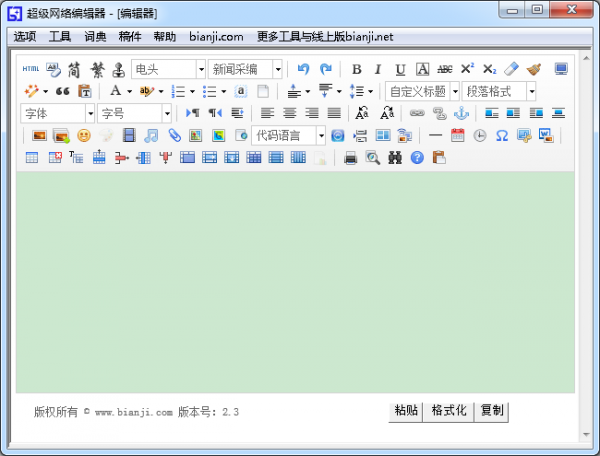Click the print icon
The height and width of the screenshot is (456, 600).
[x=350, y=157]
